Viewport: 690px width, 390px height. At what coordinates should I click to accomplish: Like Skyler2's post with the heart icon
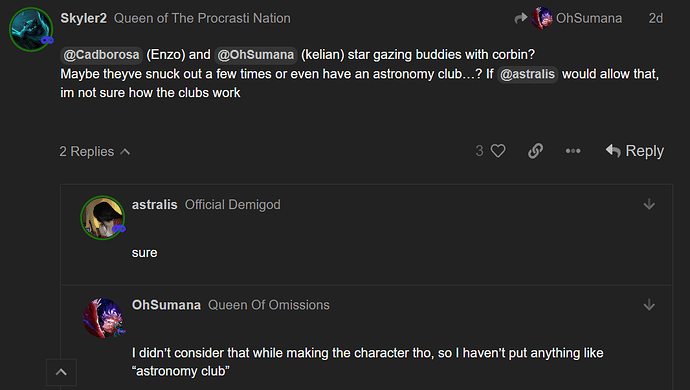coord(498,151)
